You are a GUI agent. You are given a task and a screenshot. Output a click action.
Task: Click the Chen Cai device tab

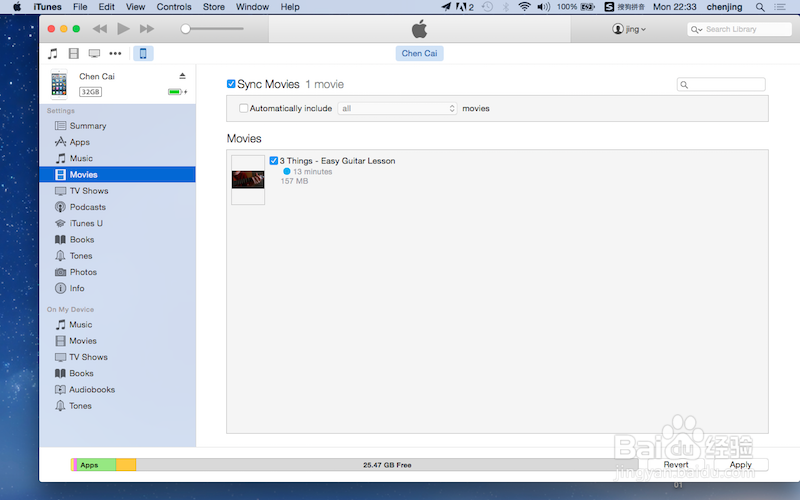click(x=419, y=54)
